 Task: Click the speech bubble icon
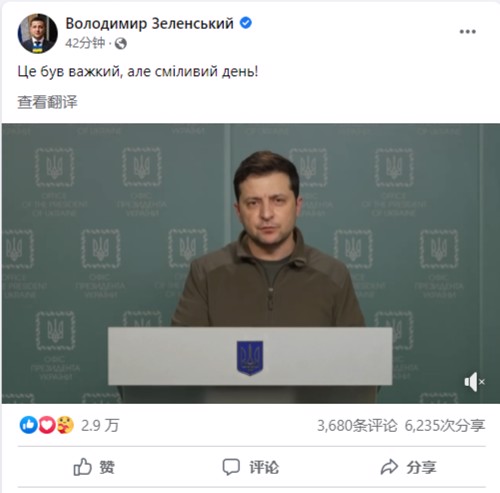tap(231, 467)
